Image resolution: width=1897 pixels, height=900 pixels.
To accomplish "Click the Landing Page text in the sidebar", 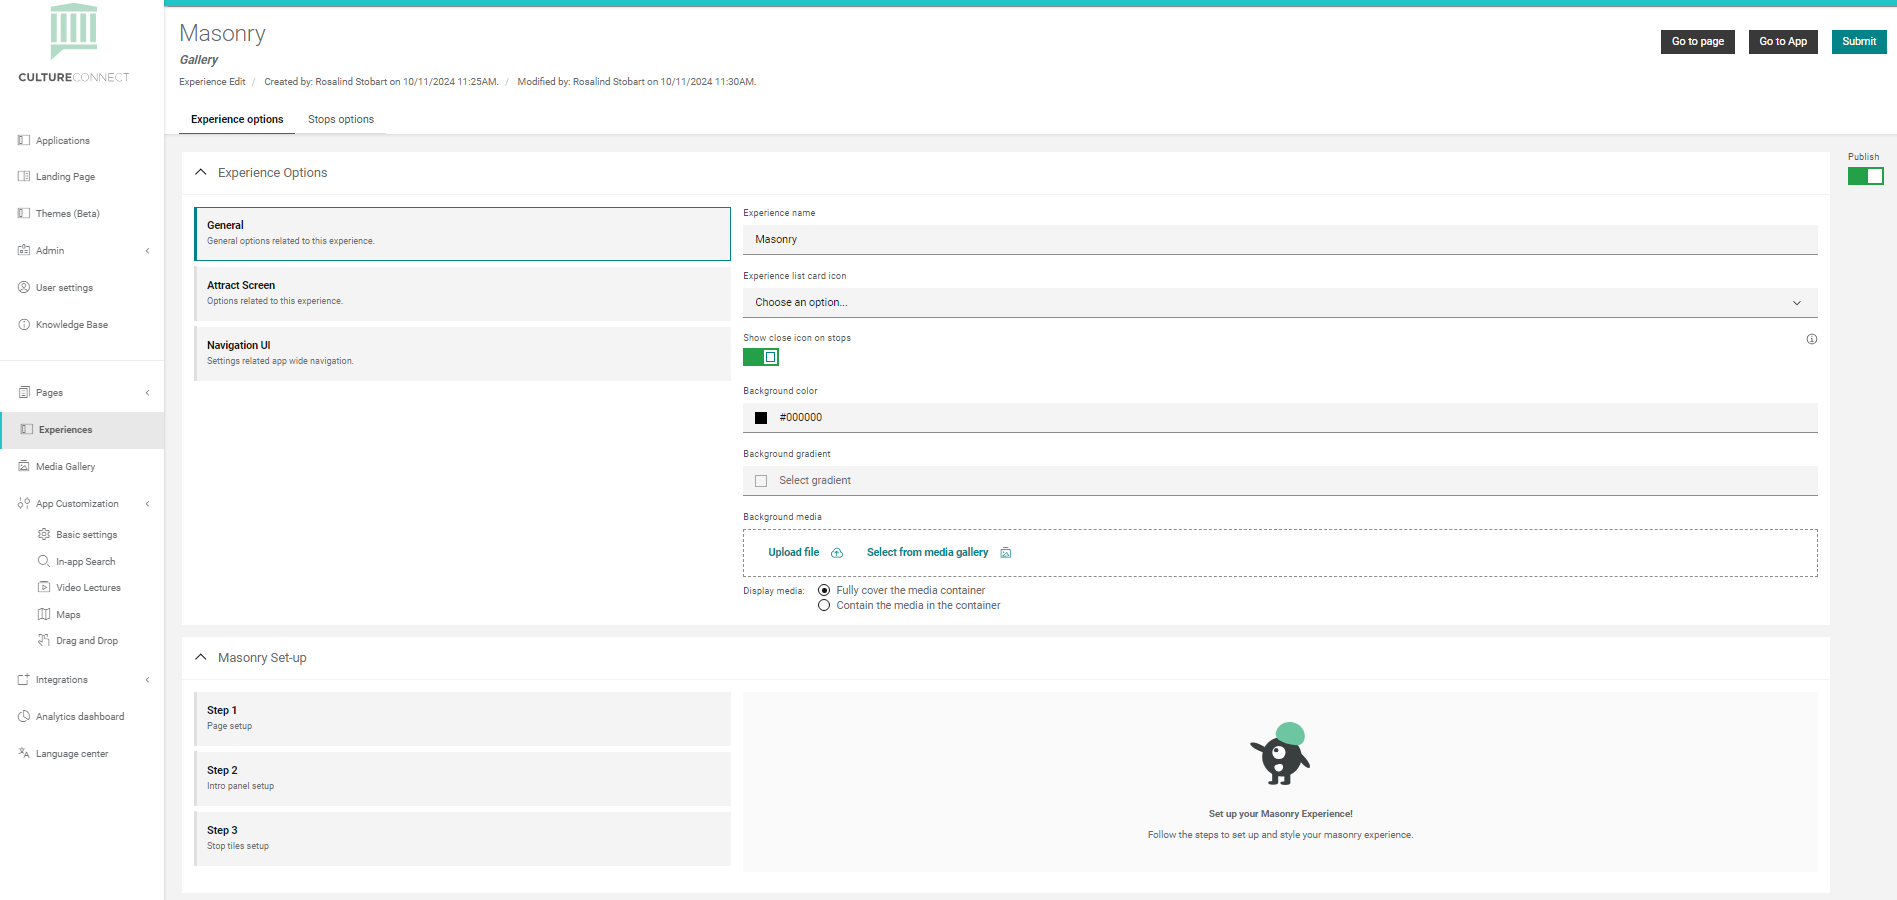I will [x=65, y=177].
